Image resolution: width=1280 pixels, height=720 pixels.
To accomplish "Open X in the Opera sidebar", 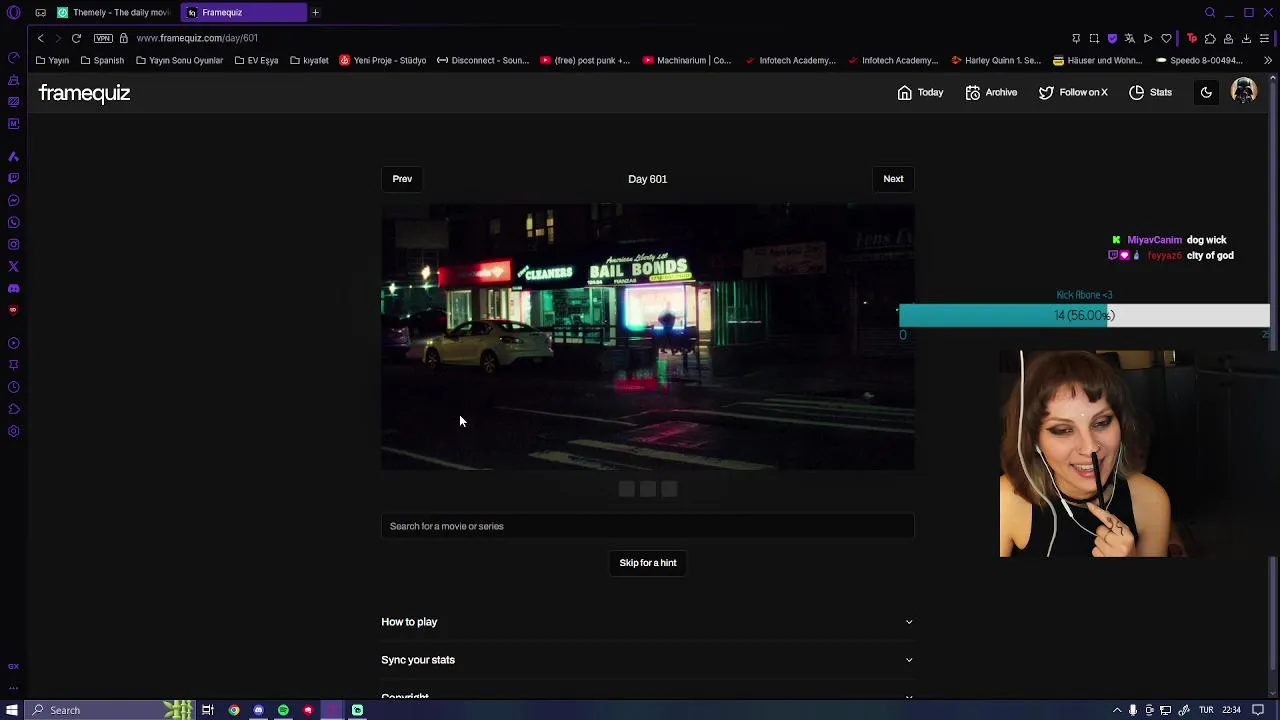I will click(x=13, y=266).
